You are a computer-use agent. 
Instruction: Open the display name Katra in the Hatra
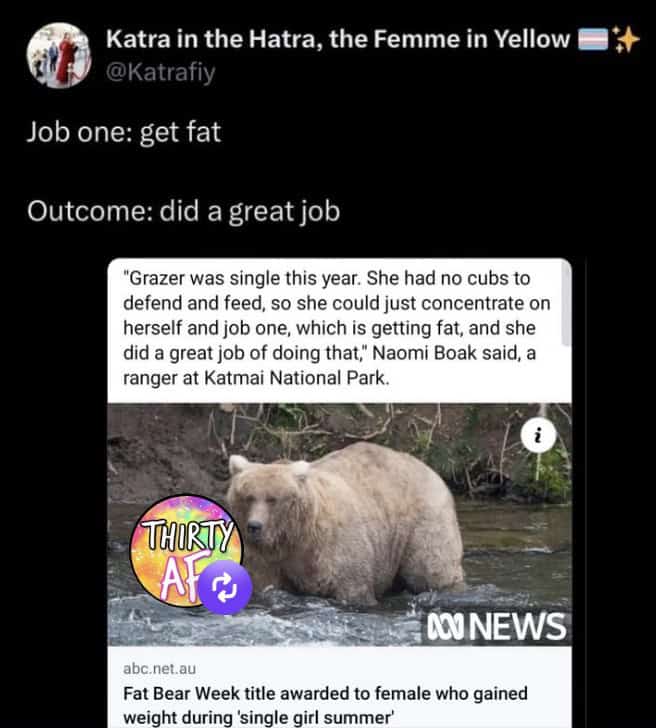tap(338, 39)
